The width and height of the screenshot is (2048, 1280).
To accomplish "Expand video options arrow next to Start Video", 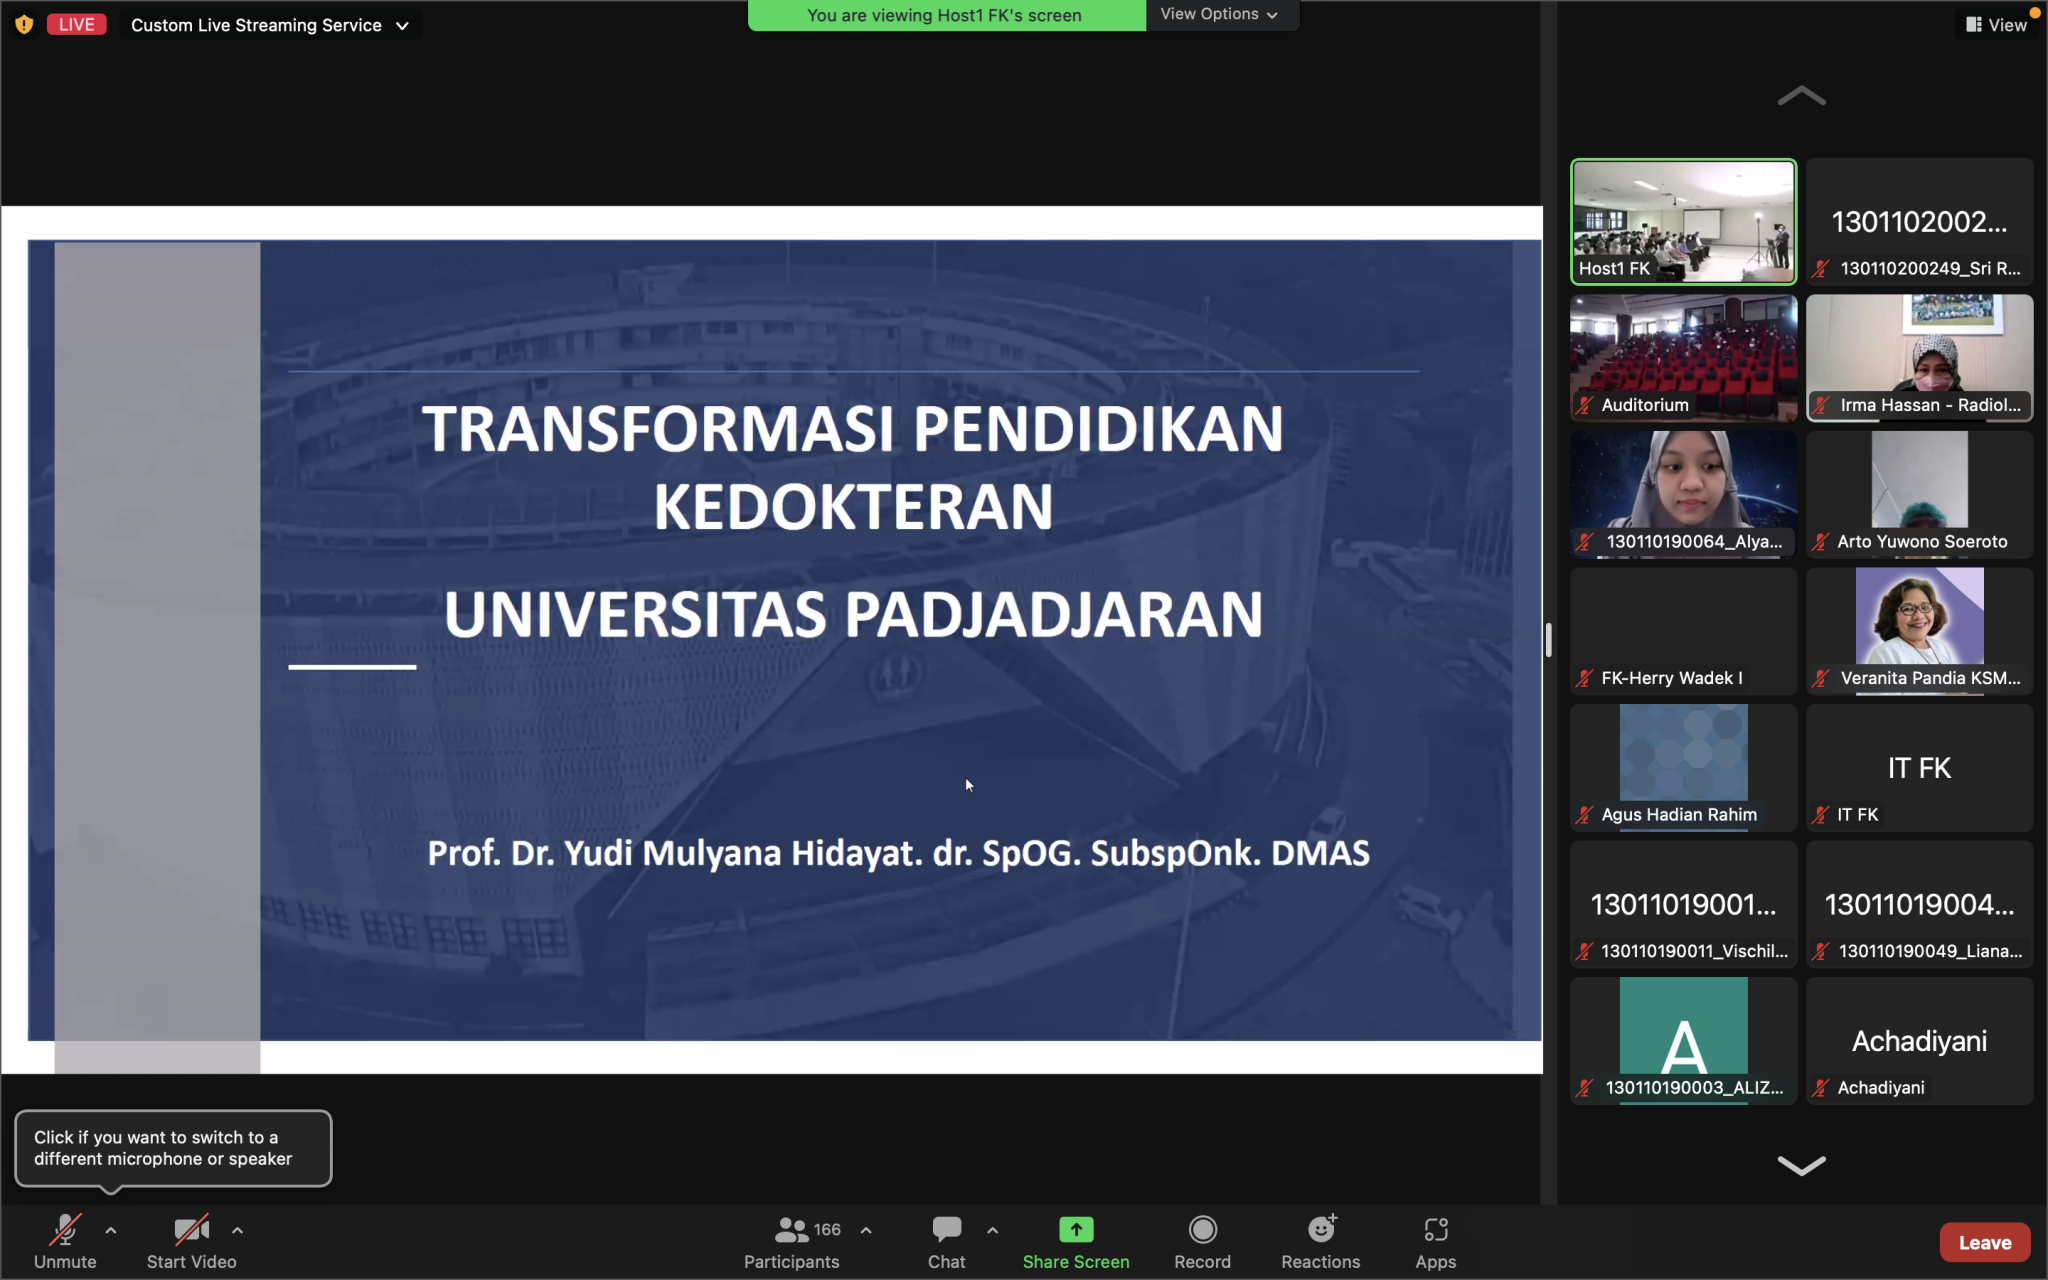I will tap(237, 1231).
